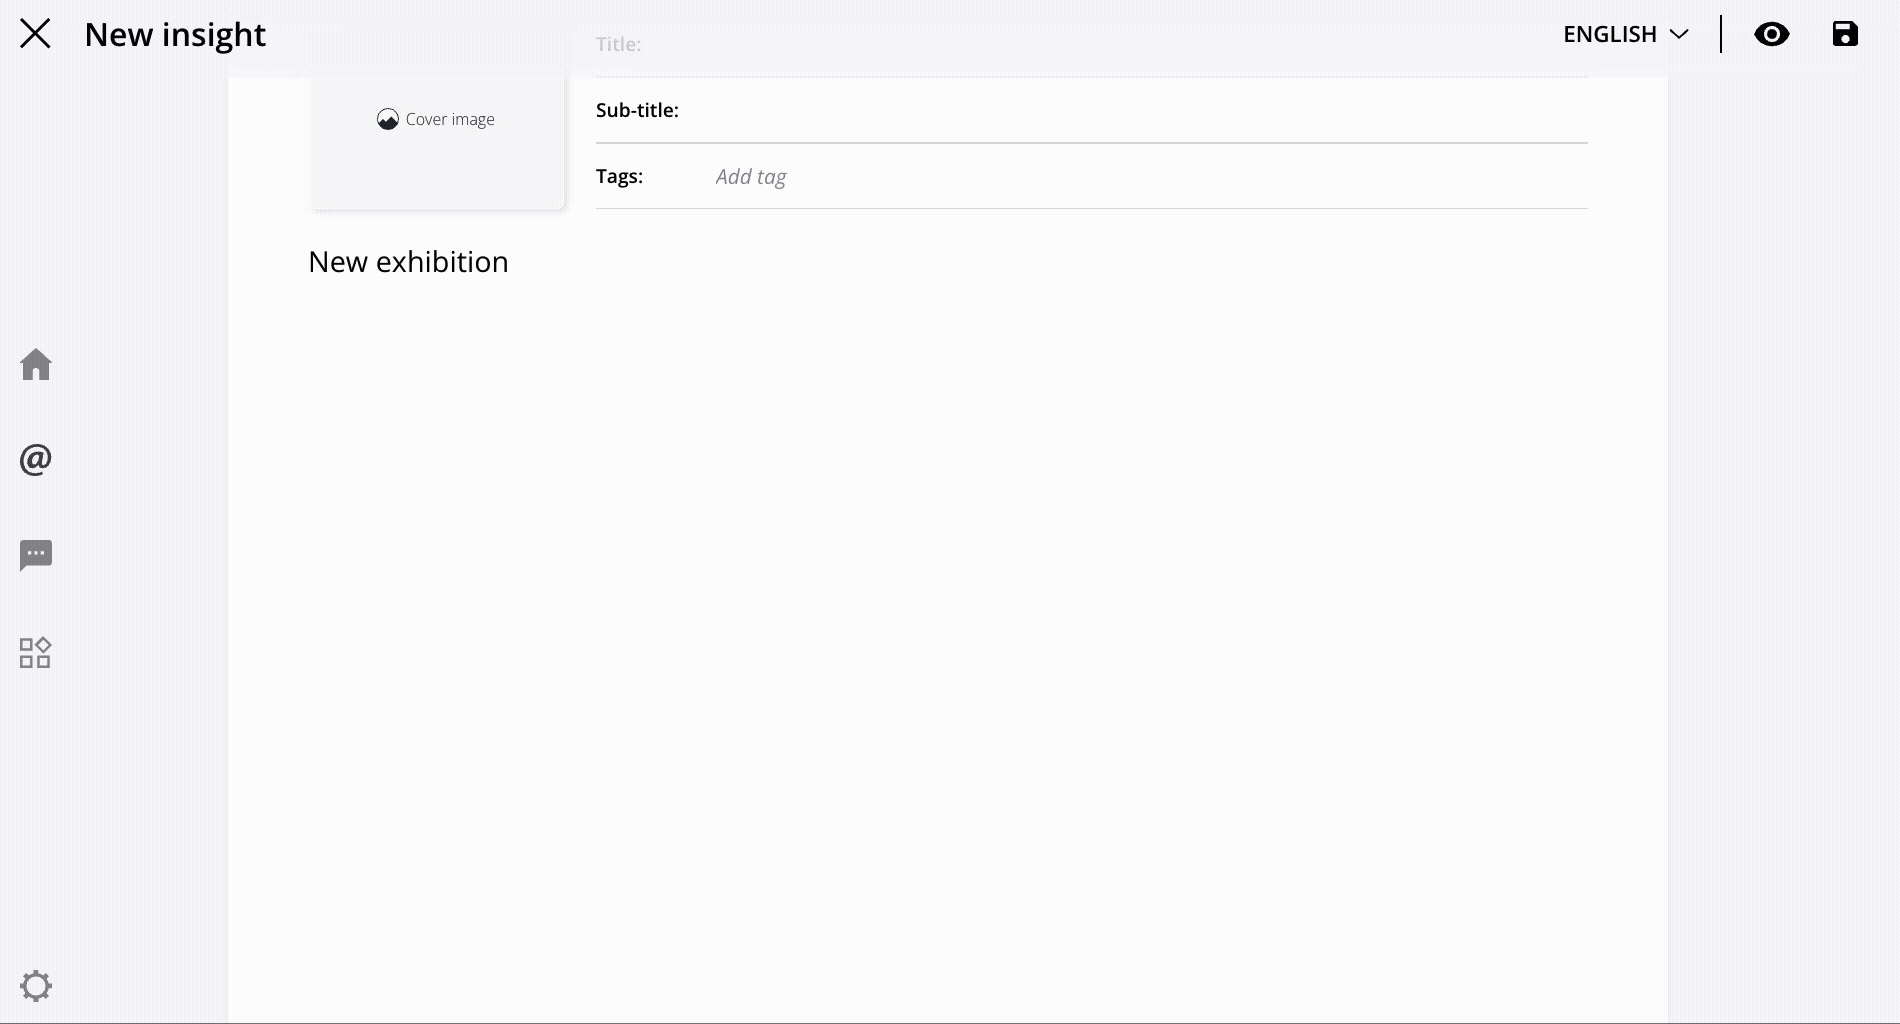
Task: Close the New insight editor
Action: click(x=35, y=34)
